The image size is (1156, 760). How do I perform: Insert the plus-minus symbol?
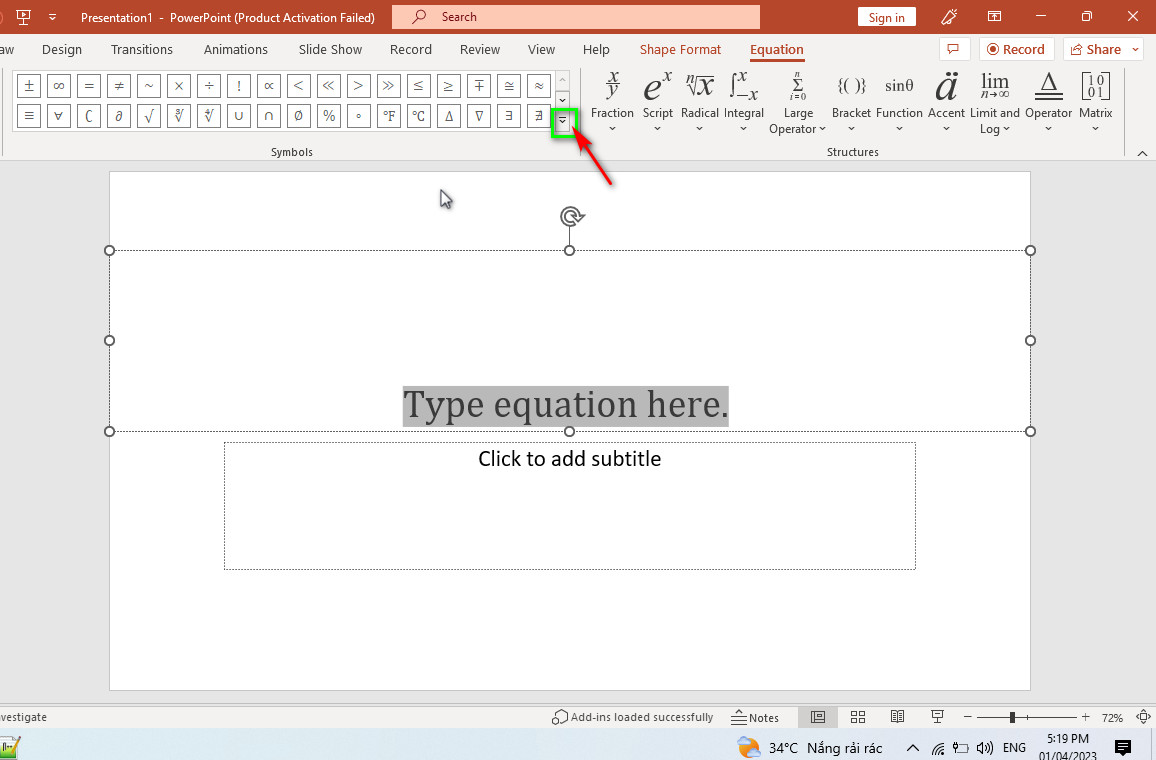click(x=29, y=86)
